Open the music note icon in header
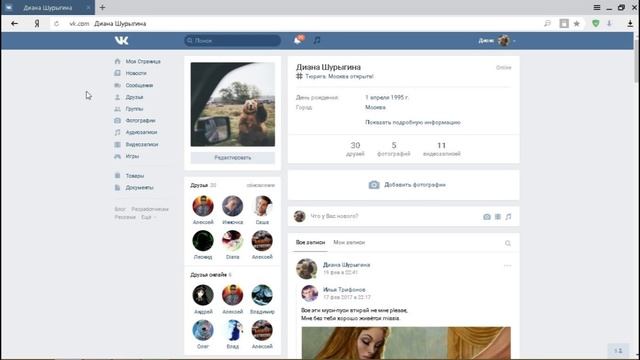640x360 pixels. pos(317,40)
